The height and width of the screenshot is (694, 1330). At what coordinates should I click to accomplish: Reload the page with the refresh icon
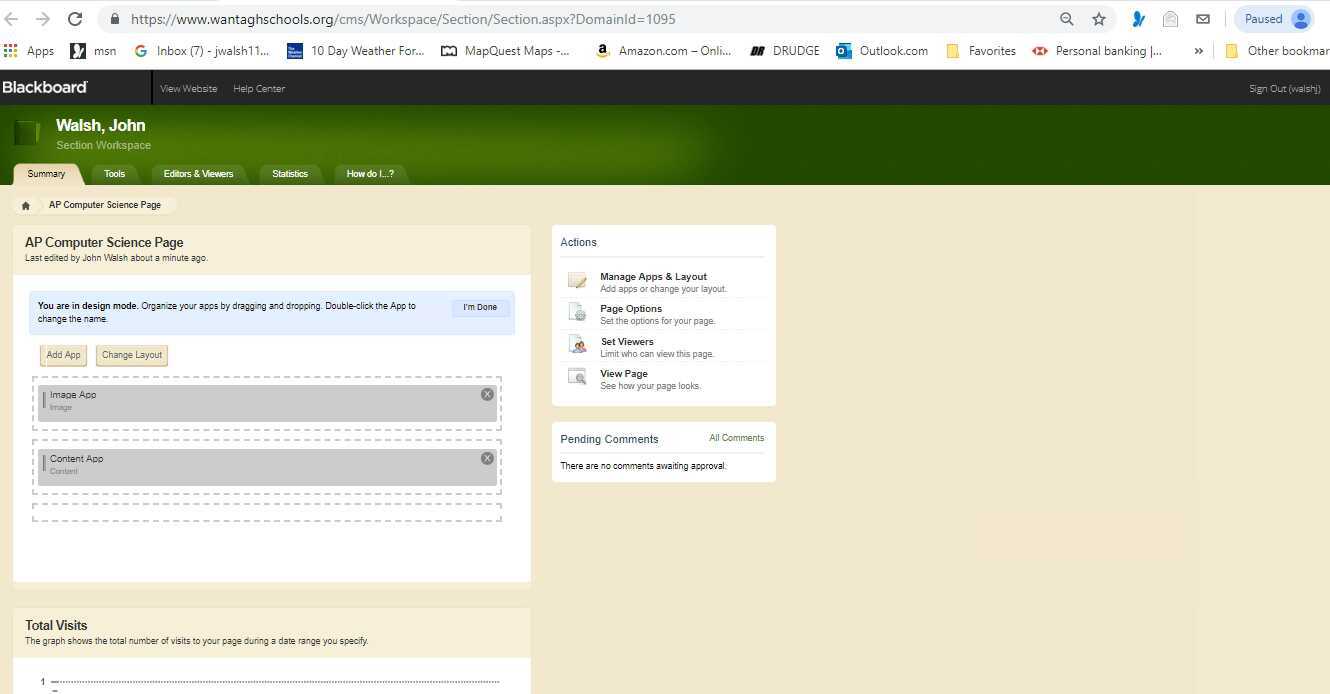74,18
